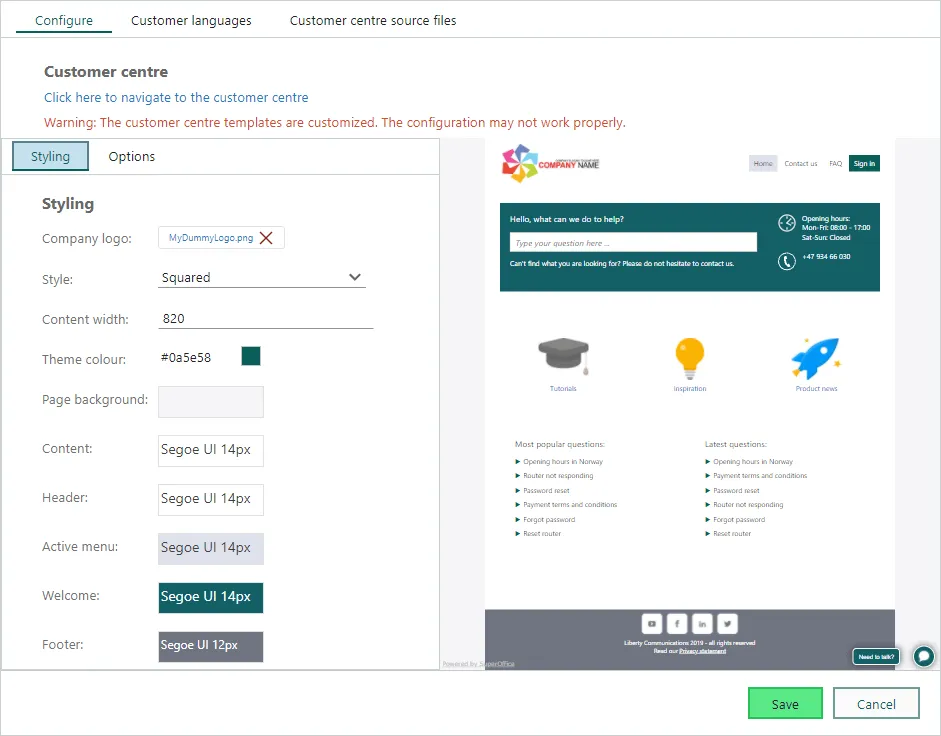This screenshot has height=736, width=941.
Task: Open the Welcome font style picker
Action: point(210,597)
